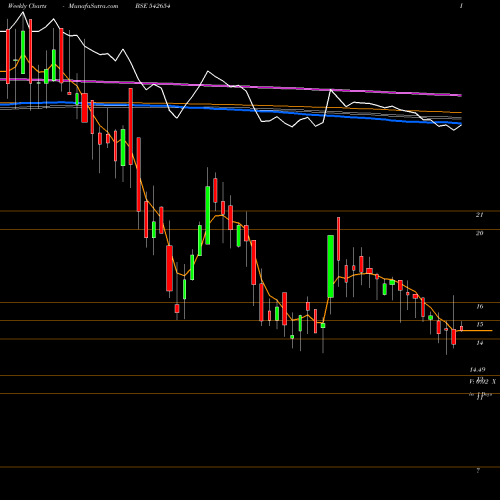Image resolution: width=500 pixels, height=500 pixels.
Task: Select the price axis label 16
Action: pos(479,307)
